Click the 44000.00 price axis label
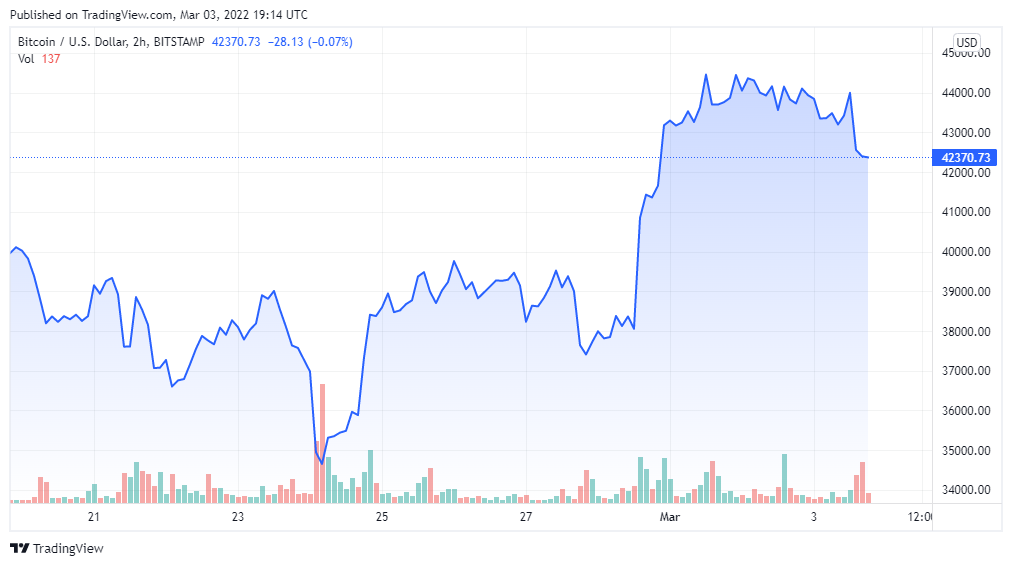Screen dimensions: 1012x566 pos(966,93)
